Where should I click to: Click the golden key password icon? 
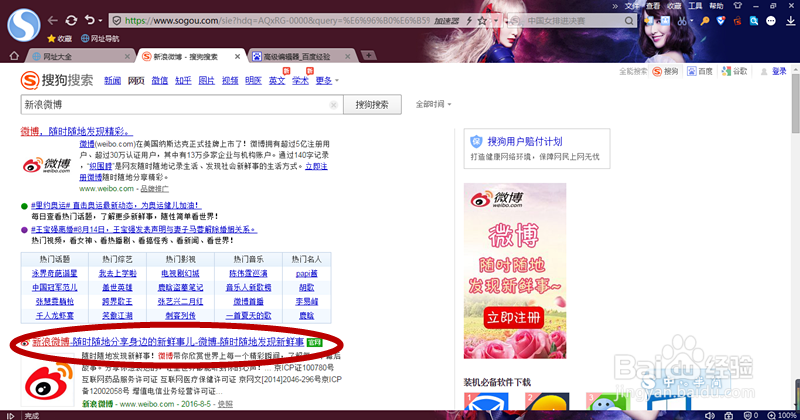(705, 21)
